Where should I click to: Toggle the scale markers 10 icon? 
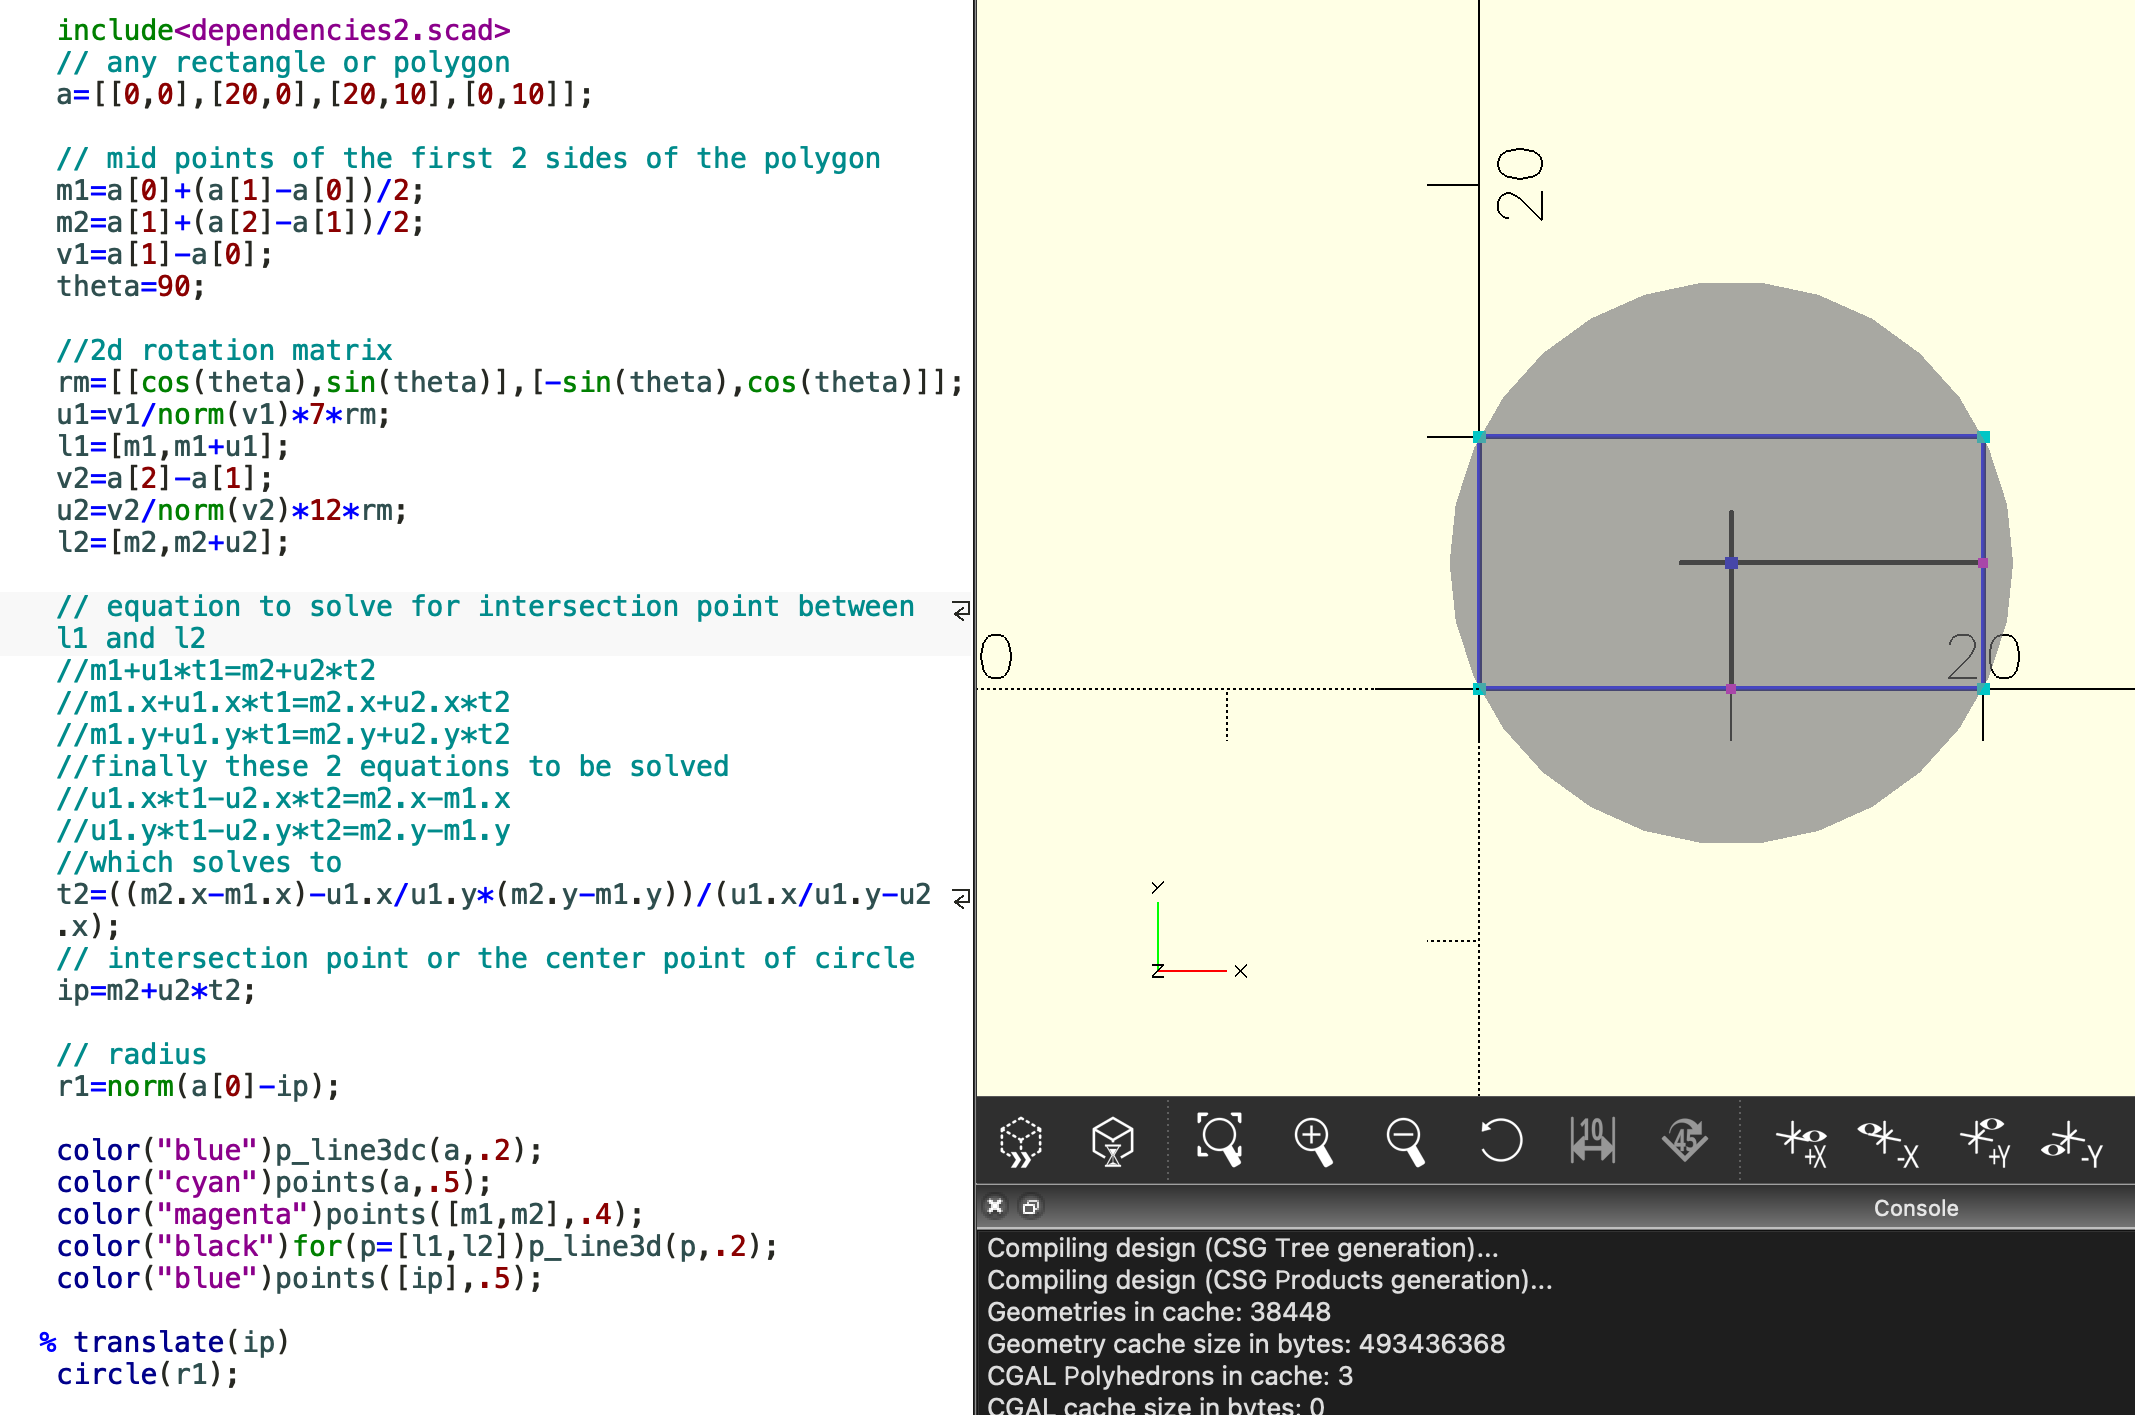pos(1592,1141)
